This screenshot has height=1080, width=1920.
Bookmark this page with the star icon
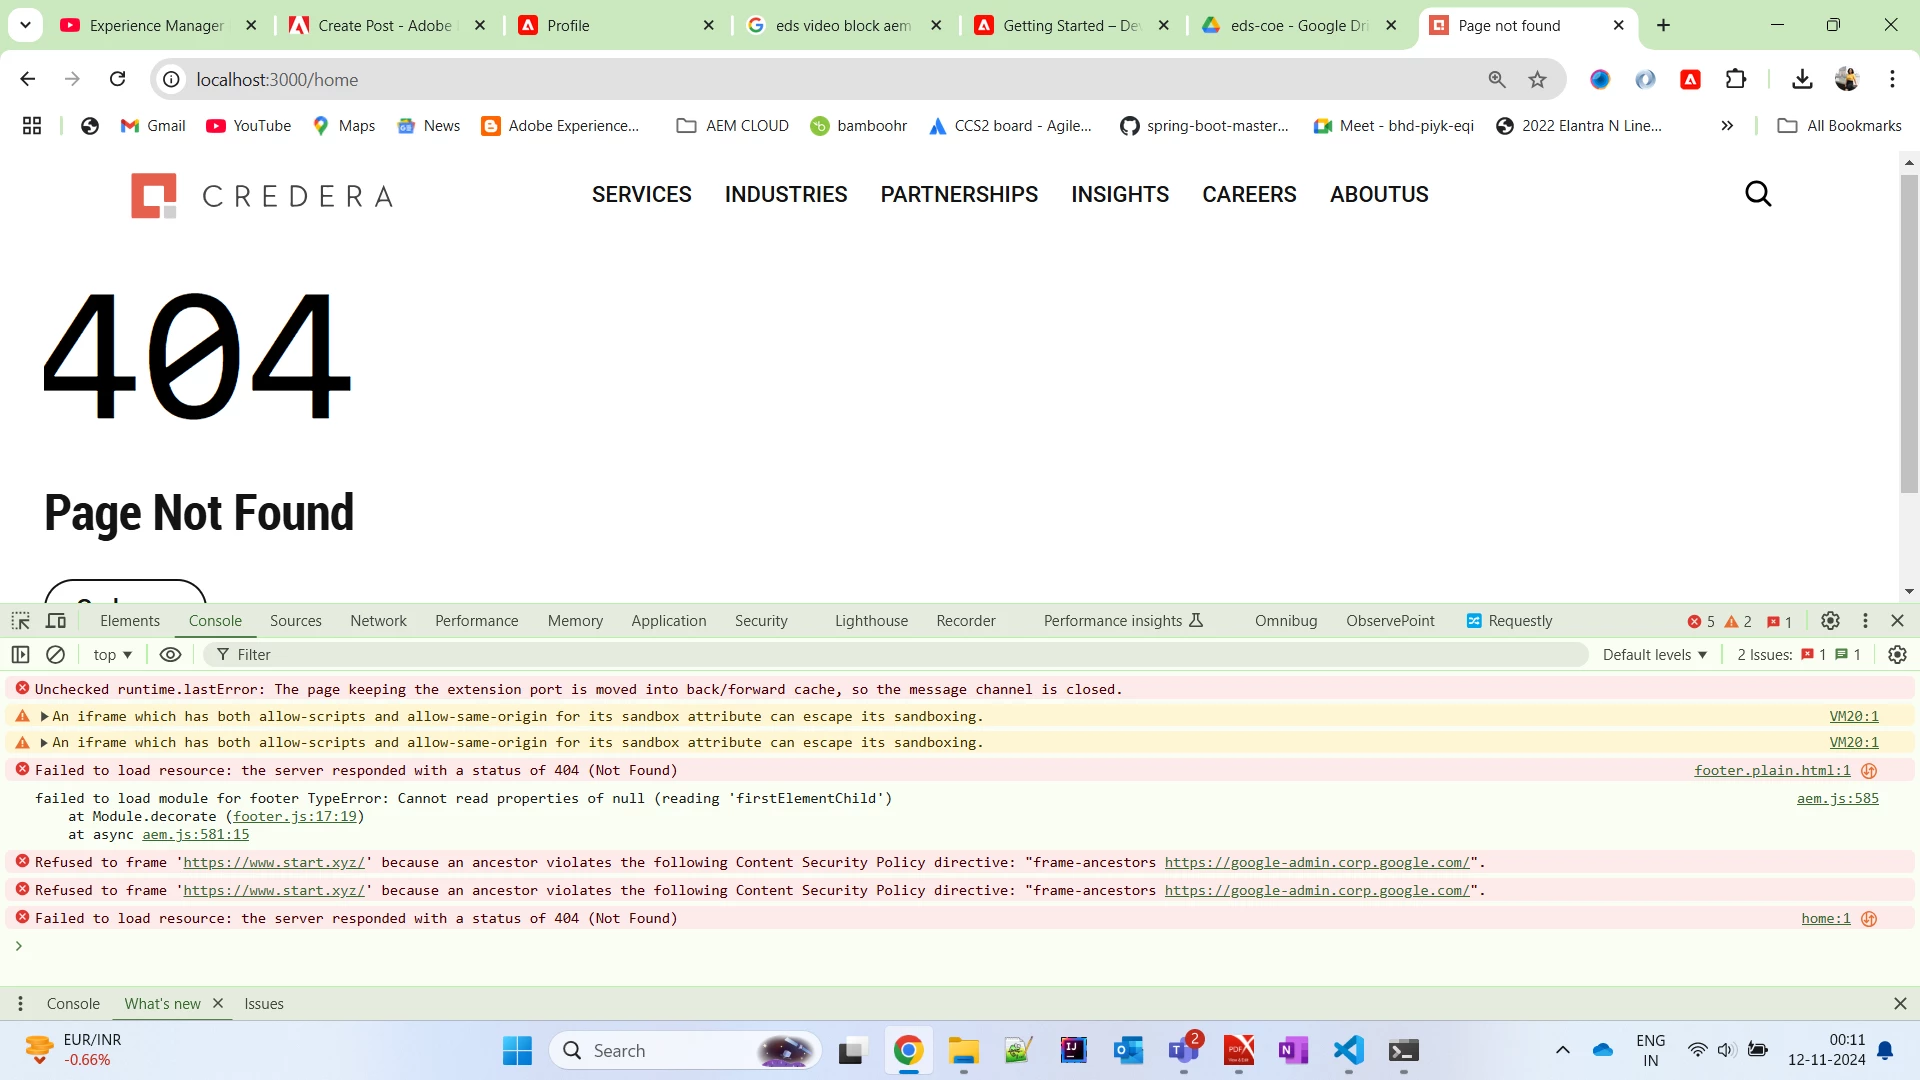[1538, 80]
